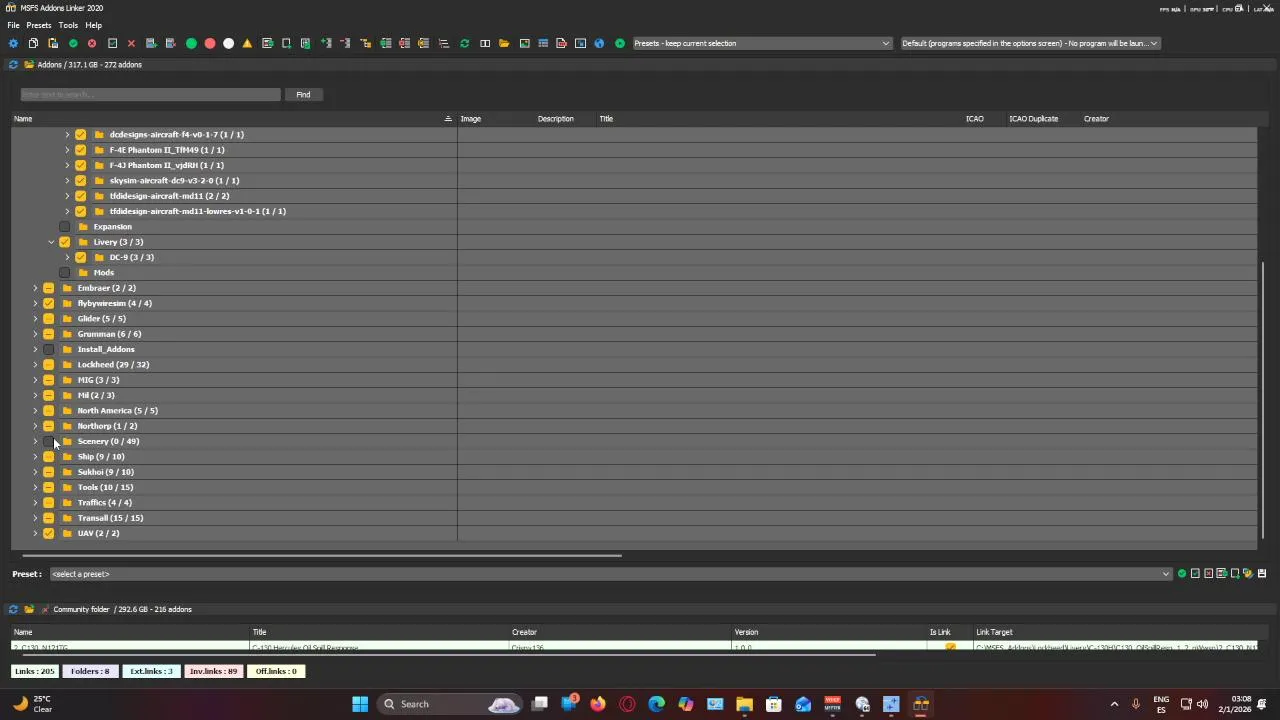Click the green play circle toolbar icon

tap(620, 43)
